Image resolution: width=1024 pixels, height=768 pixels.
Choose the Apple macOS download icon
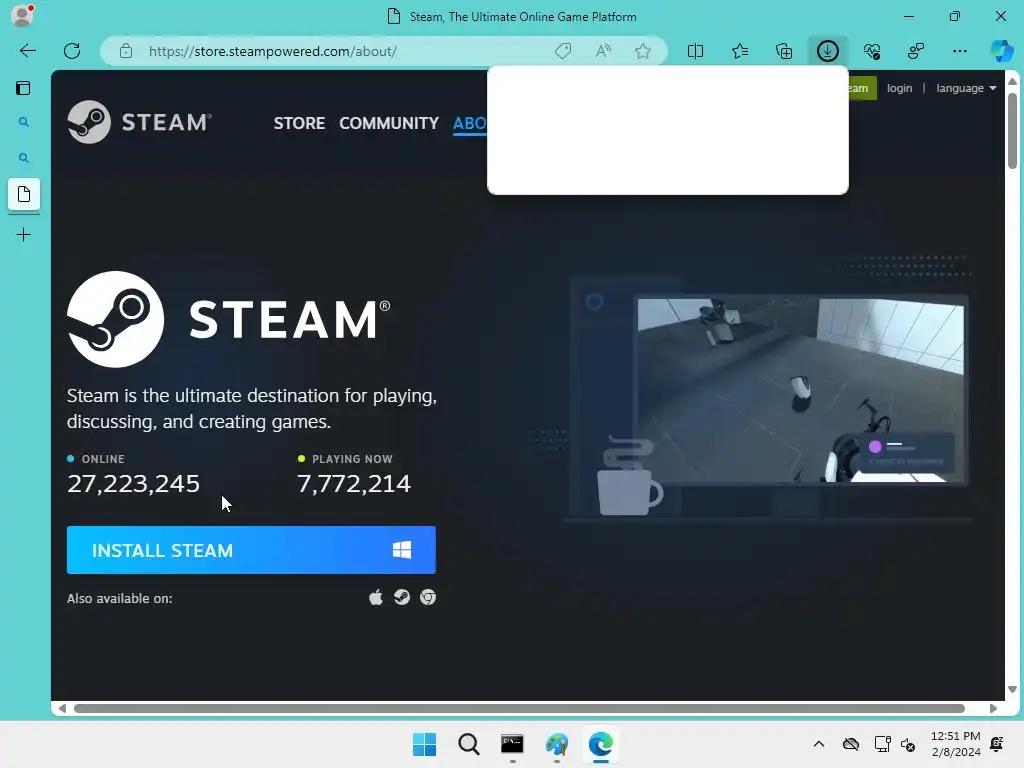point(376,598)
